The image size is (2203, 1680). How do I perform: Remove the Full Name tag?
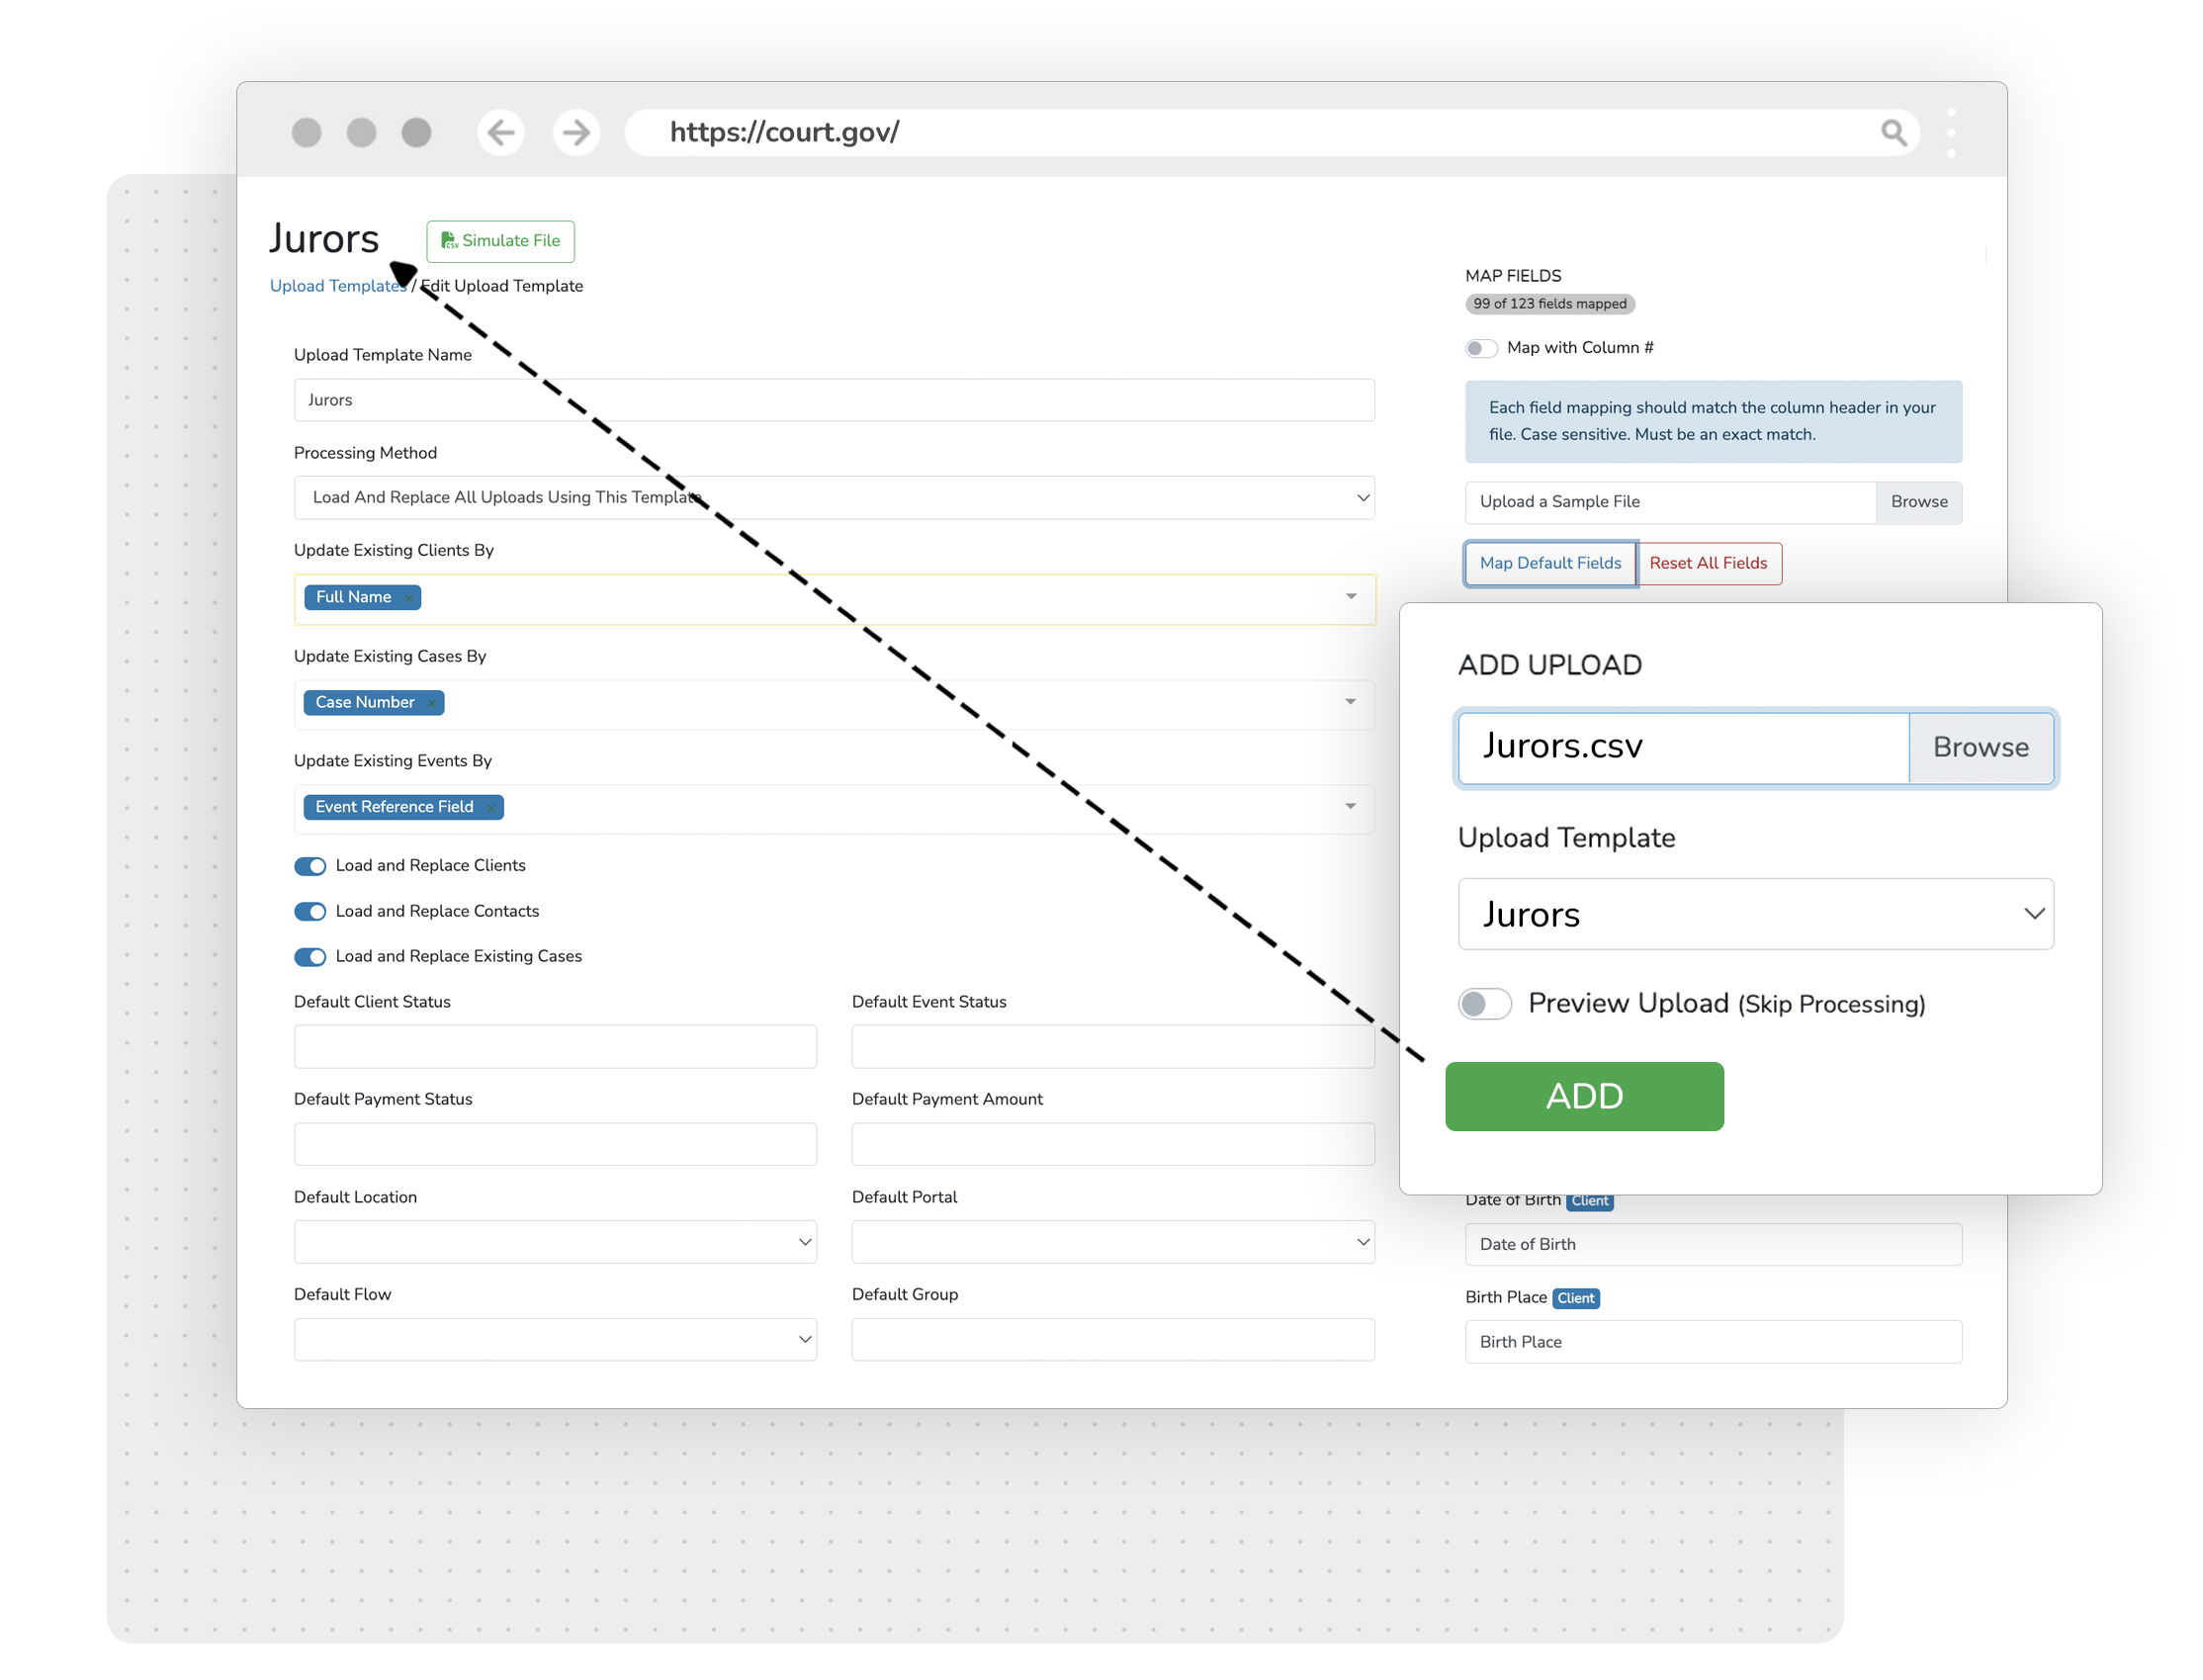click(x=408, y=598)
